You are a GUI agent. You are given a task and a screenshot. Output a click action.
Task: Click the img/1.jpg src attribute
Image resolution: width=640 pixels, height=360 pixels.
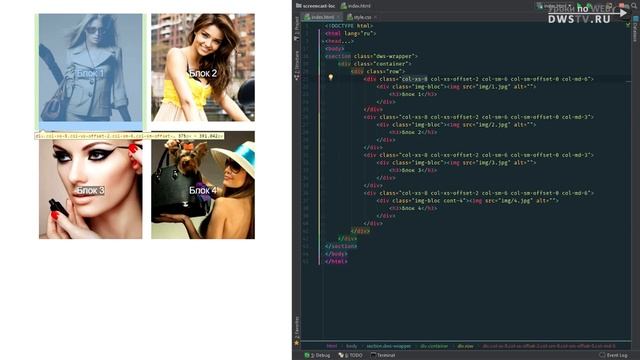tap(486, 87)
